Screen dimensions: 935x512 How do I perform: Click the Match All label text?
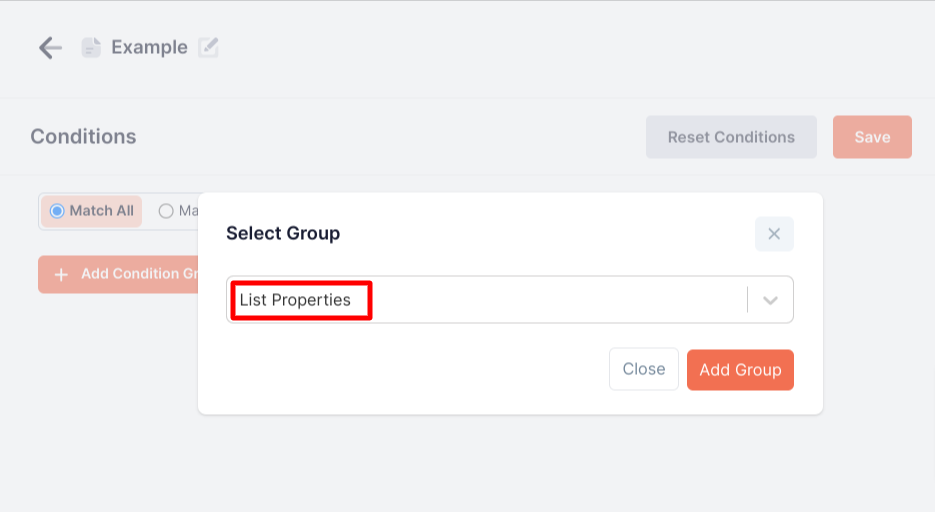(x=101, y=211)
